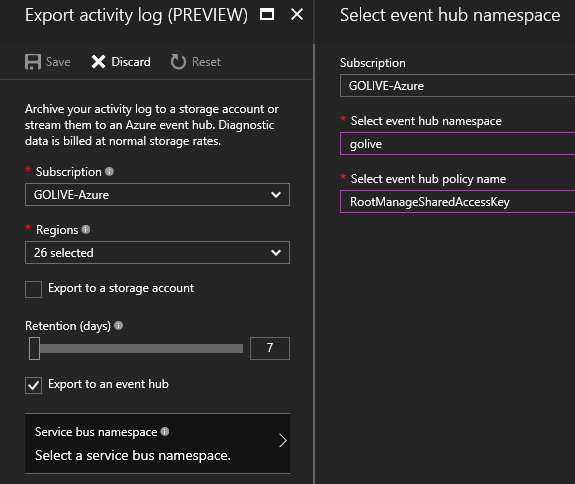Screen dimensions: 575x484
Task: Click the Service bus namespace info icon
Action: tap(165, 431)
